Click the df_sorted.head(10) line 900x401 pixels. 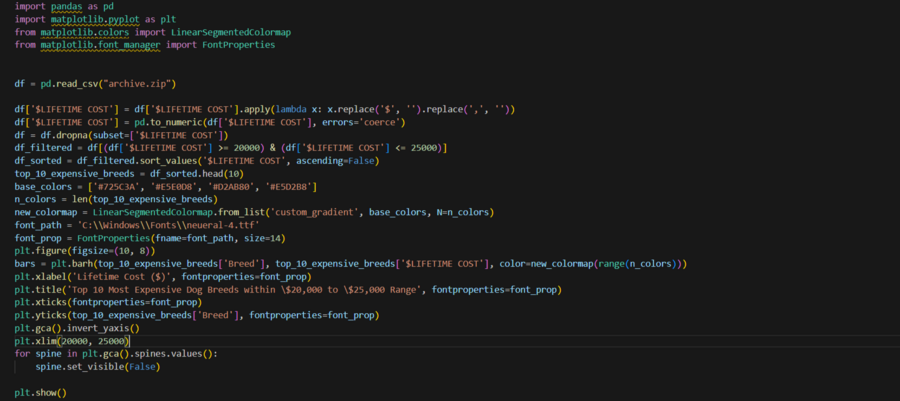pyautogui.click(x=129, y=174)
